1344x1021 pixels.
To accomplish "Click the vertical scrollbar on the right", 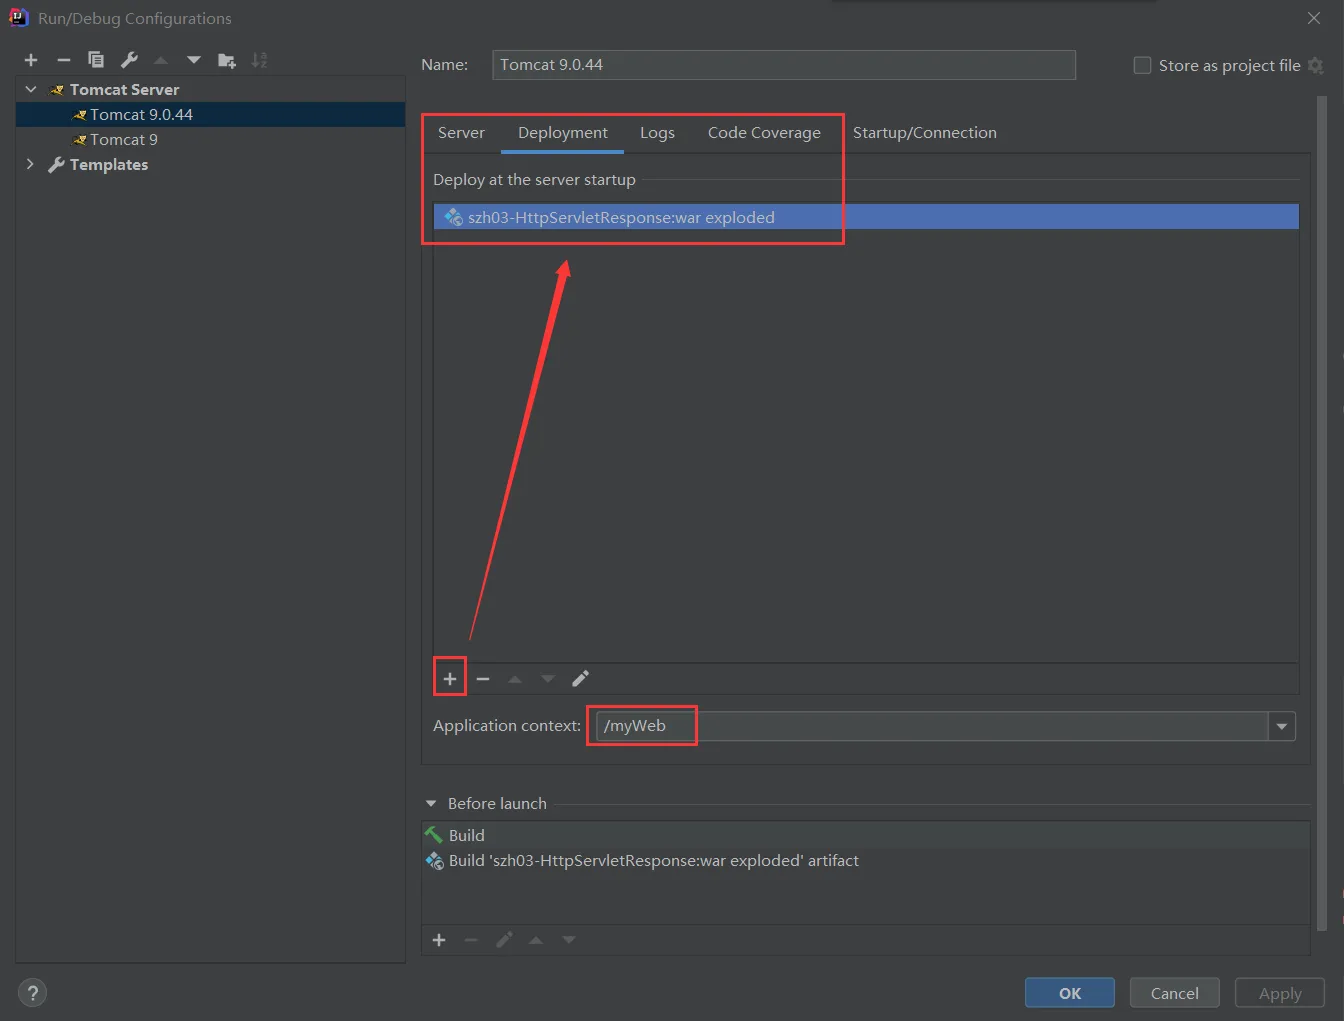I will pos(1322,512).
